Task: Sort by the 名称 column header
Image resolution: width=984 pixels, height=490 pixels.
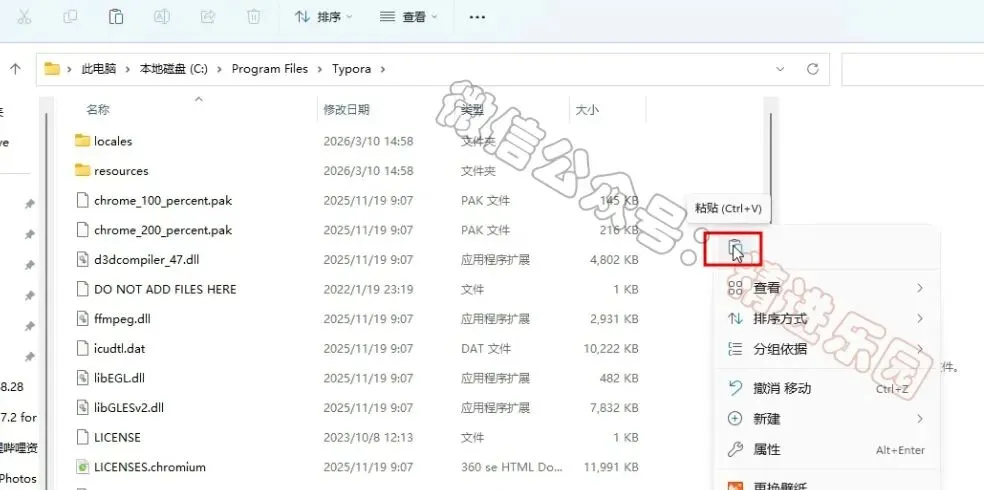Action: click(98, 110)
